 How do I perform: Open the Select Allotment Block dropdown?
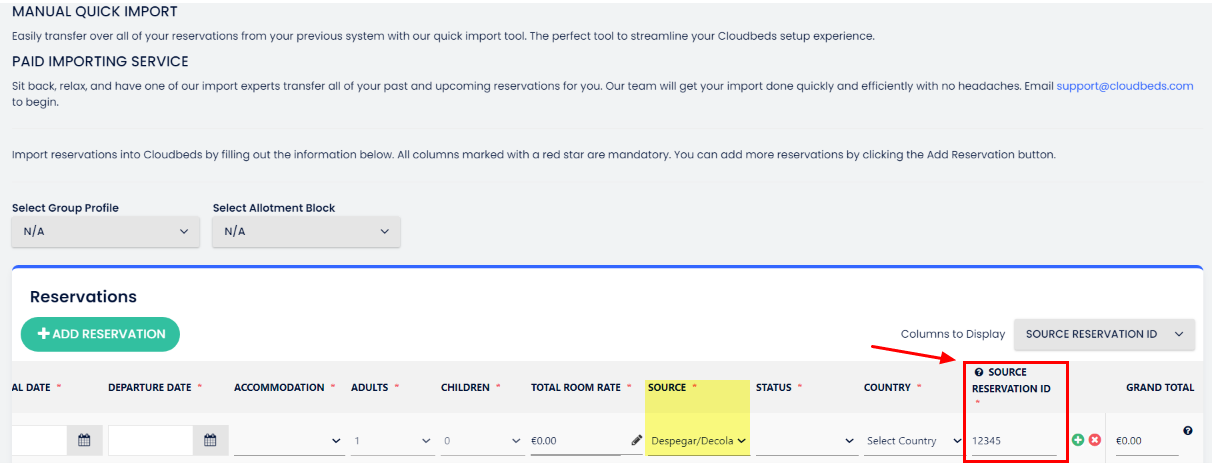(x=306, y=231)
